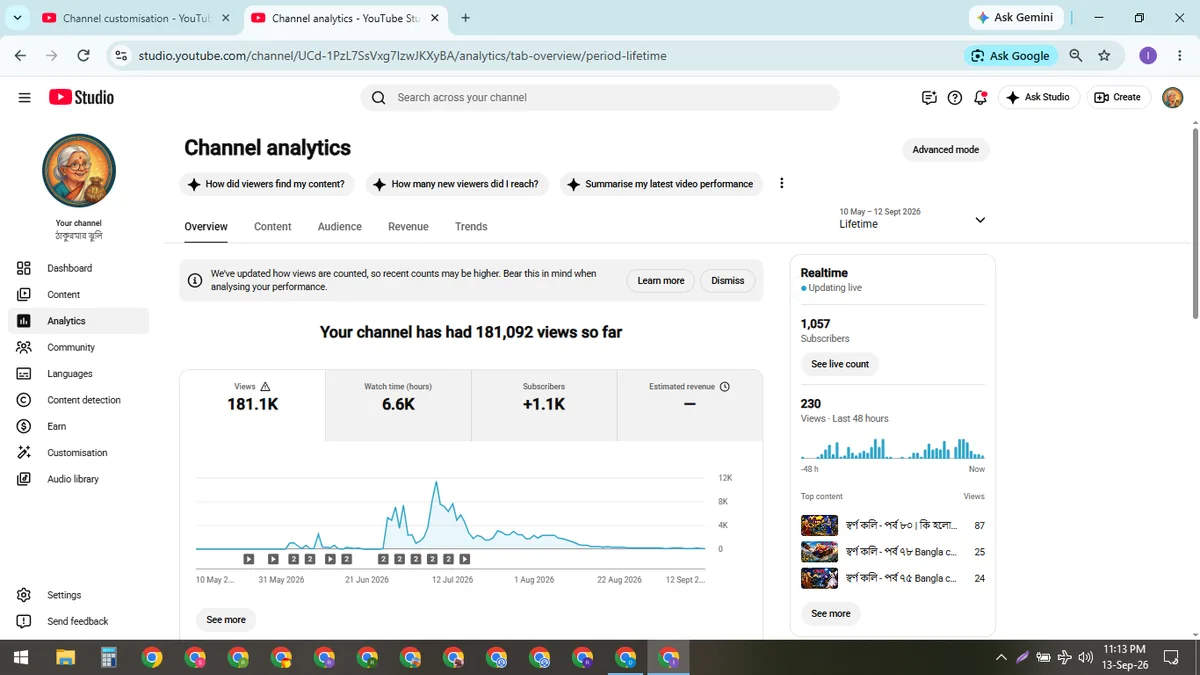Click the 1,057 subscribers count

[816, 324]
